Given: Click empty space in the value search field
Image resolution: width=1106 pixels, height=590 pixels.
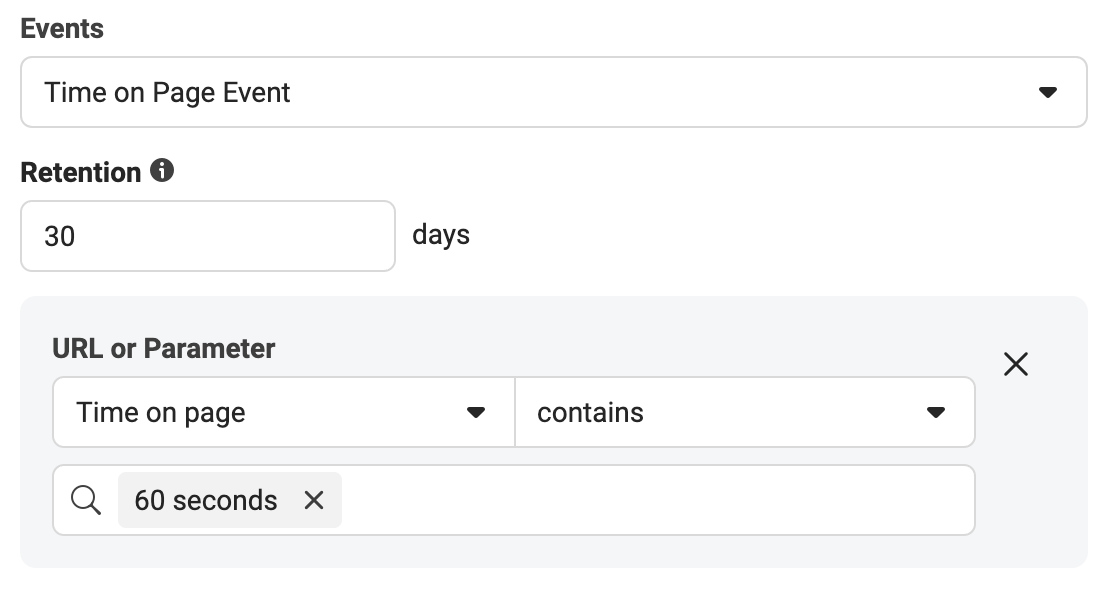Looking at the screenshot, I should (656, 500).
